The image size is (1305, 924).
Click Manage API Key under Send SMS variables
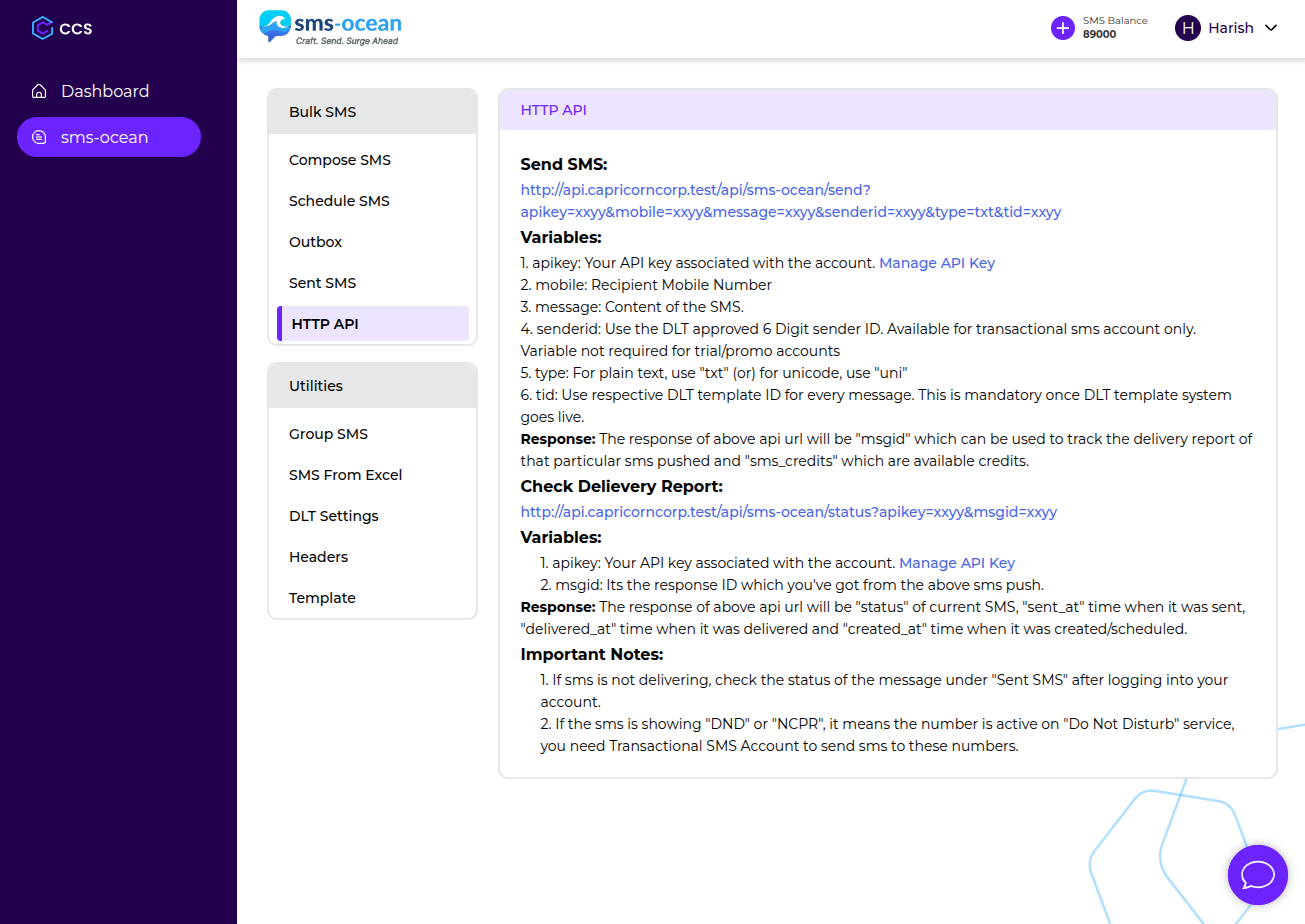[x=937, y=263]
